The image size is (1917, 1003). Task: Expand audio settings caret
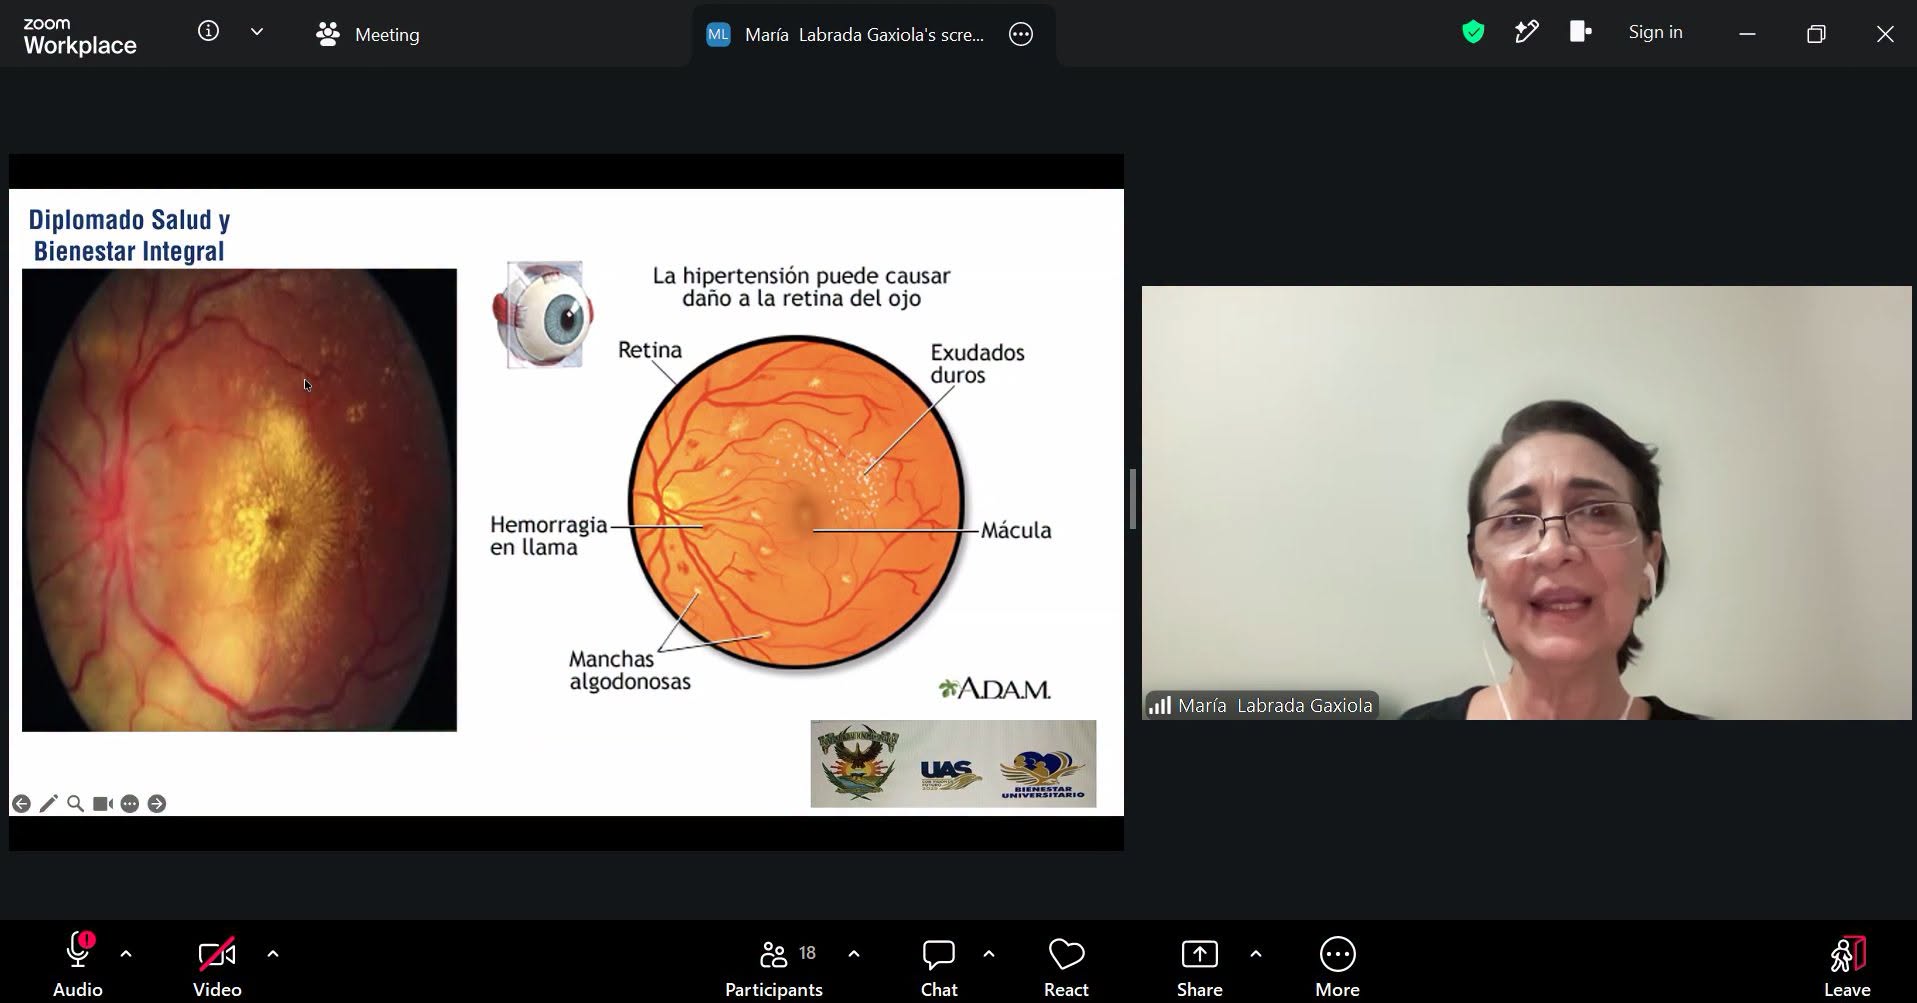pyautogui.click(x=126, y=954)
